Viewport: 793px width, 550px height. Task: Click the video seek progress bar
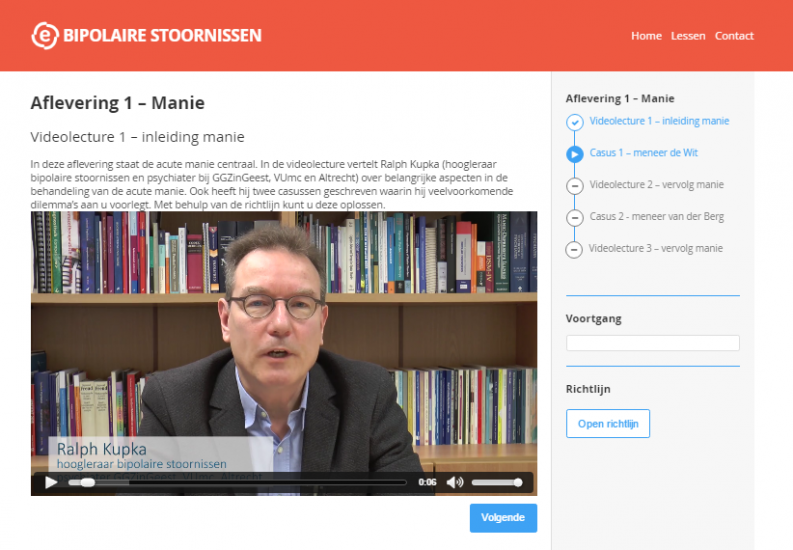(237, 482)
